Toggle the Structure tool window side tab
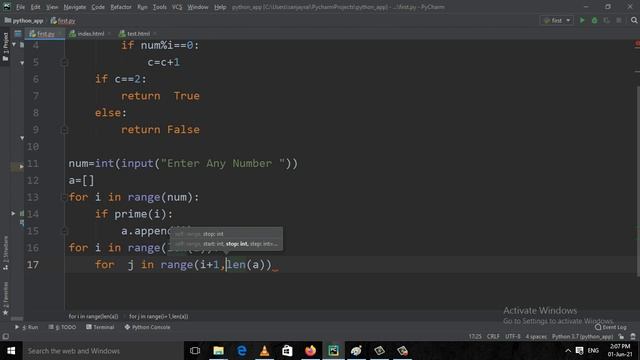This screenshot has height=360, width=640. point(5,253)
